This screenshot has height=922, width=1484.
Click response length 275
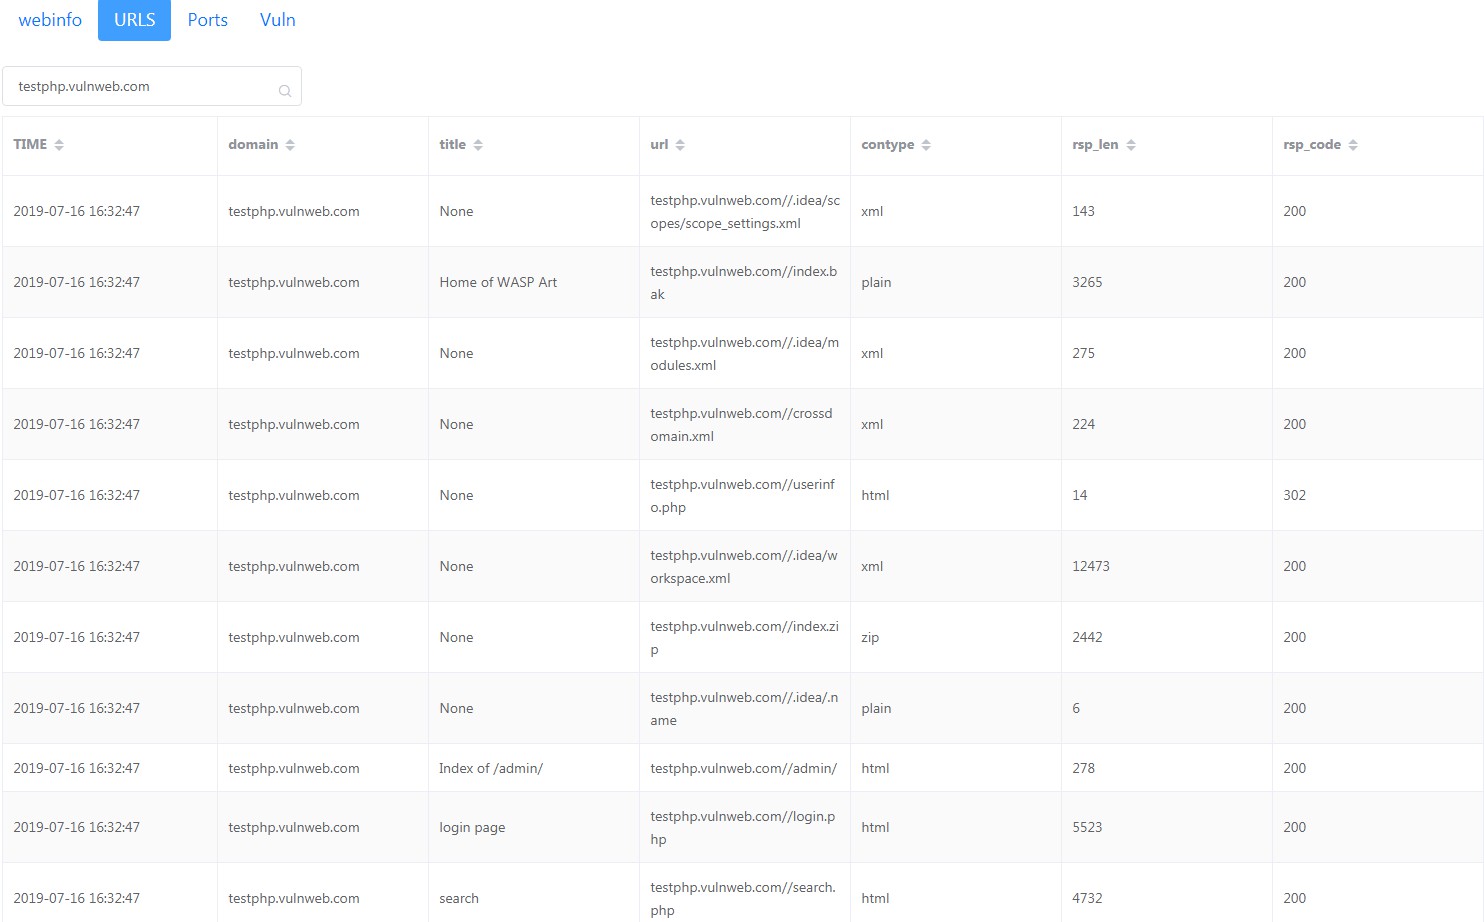(x=1083, y=353)
